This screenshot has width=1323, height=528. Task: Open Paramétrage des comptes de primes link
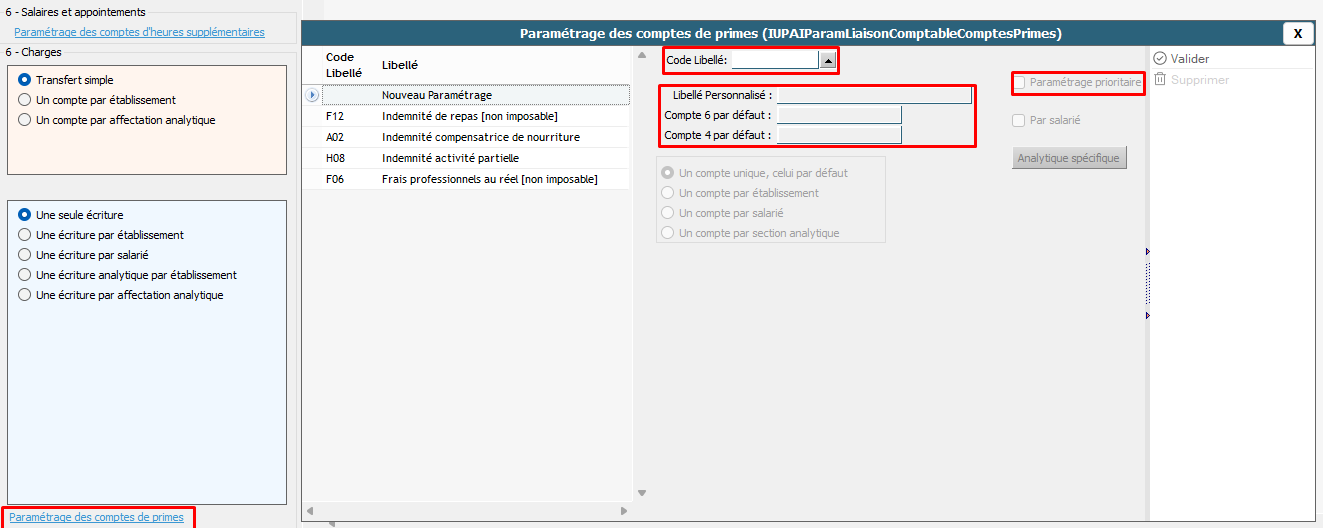point(97,517)
